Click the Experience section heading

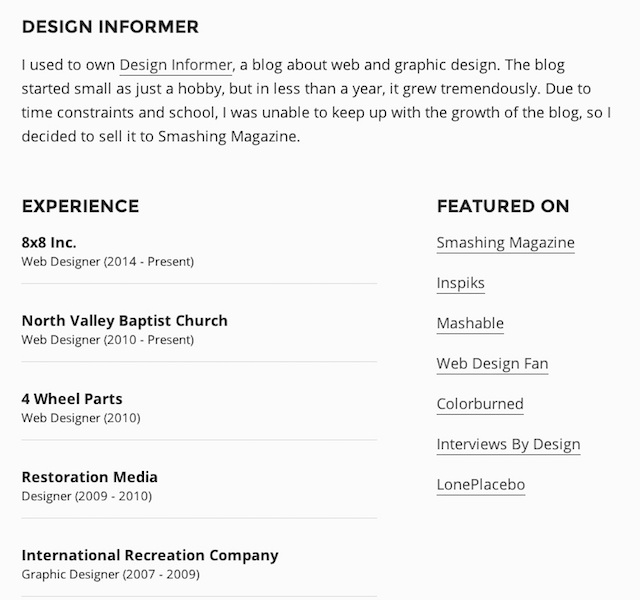[x=80, y=206]
